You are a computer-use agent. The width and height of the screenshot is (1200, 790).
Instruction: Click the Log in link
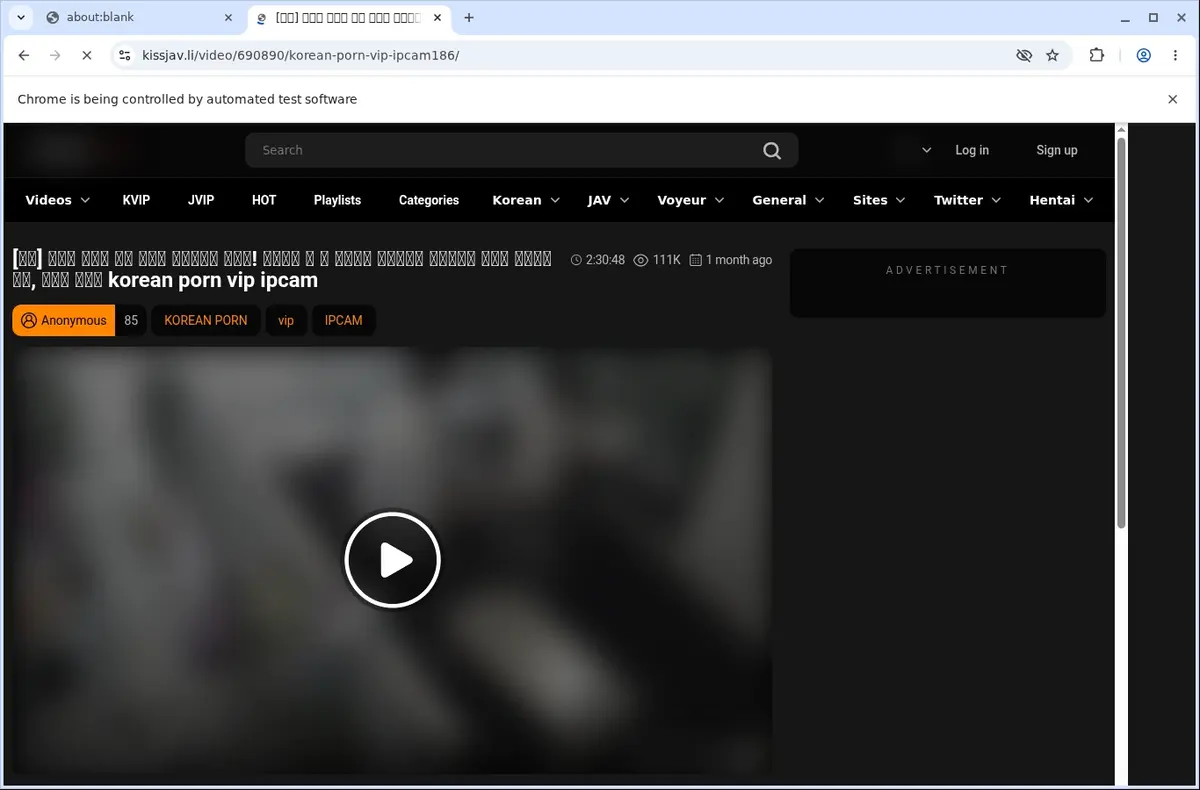tap(972, 150)
